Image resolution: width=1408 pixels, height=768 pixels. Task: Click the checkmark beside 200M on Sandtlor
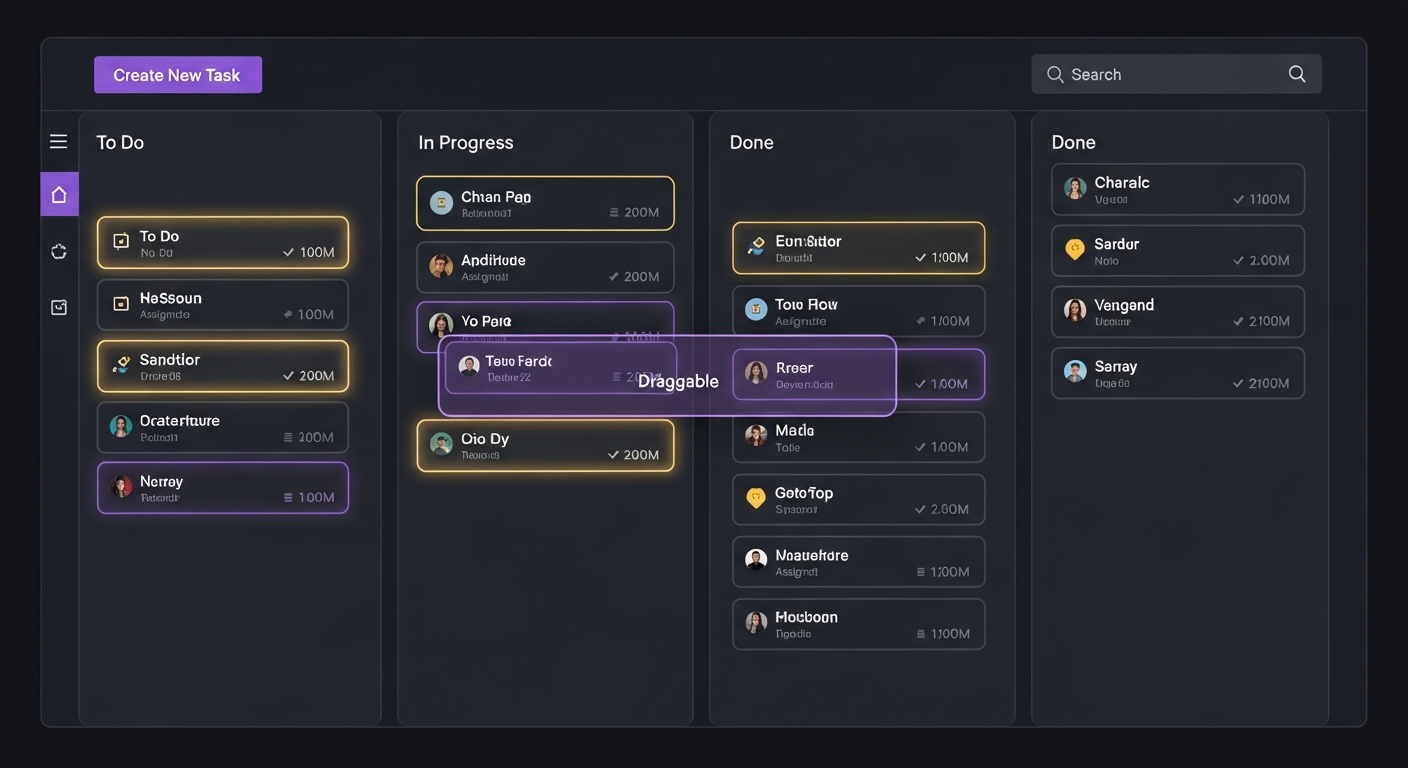click(x=288, y=376)
